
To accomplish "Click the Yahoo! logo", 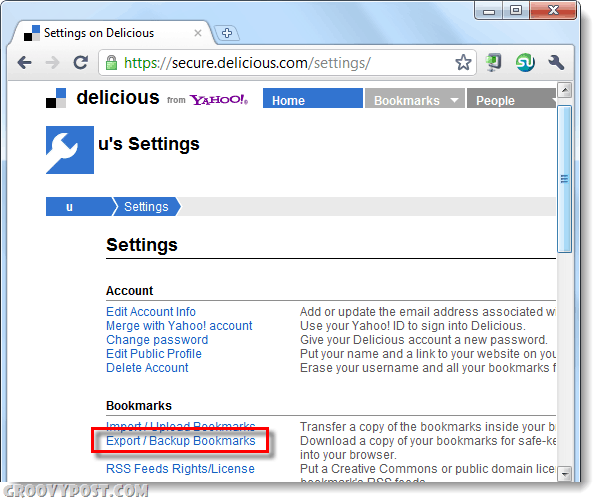I will (219, 100).
